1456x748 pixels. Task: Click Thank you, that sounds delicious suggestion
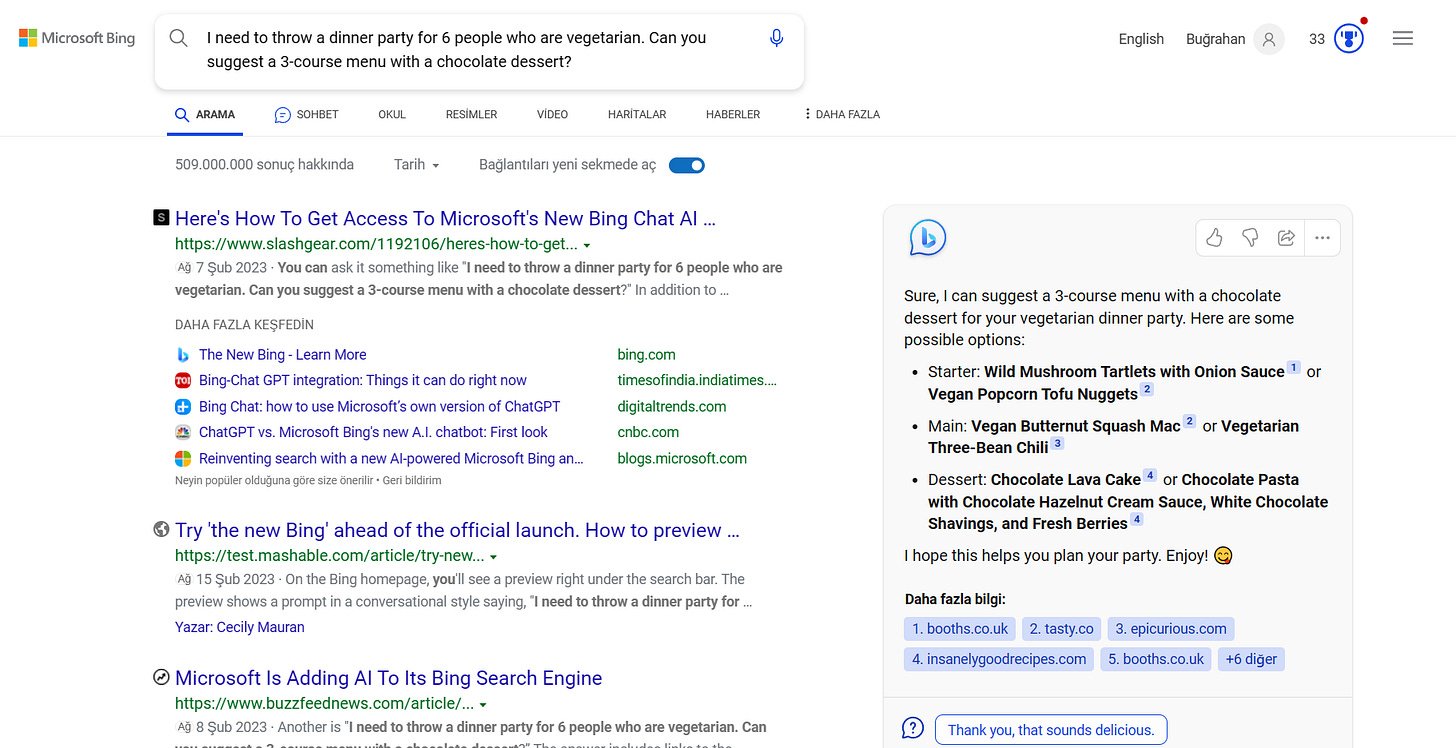(x=1051, y=730)
